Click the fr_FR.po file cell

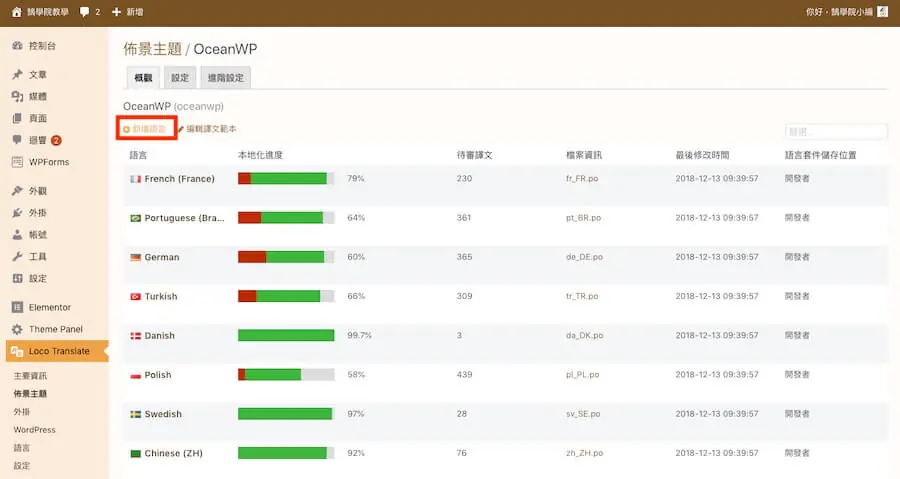tap(582, 178)
